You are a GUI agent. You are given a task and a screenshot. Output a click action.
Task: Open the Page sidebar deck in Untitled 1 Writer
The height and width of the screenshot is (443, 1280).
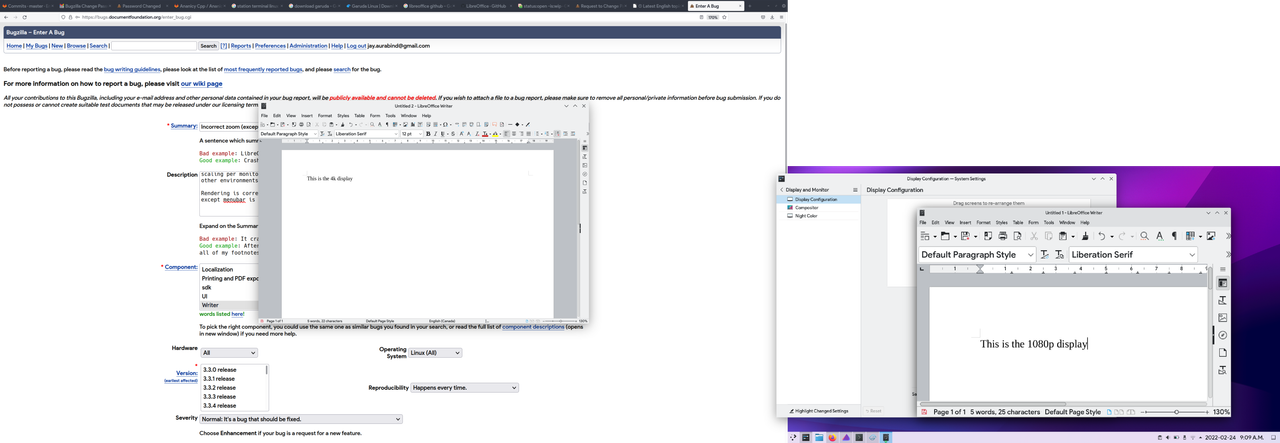click(x=1223, y=353)
